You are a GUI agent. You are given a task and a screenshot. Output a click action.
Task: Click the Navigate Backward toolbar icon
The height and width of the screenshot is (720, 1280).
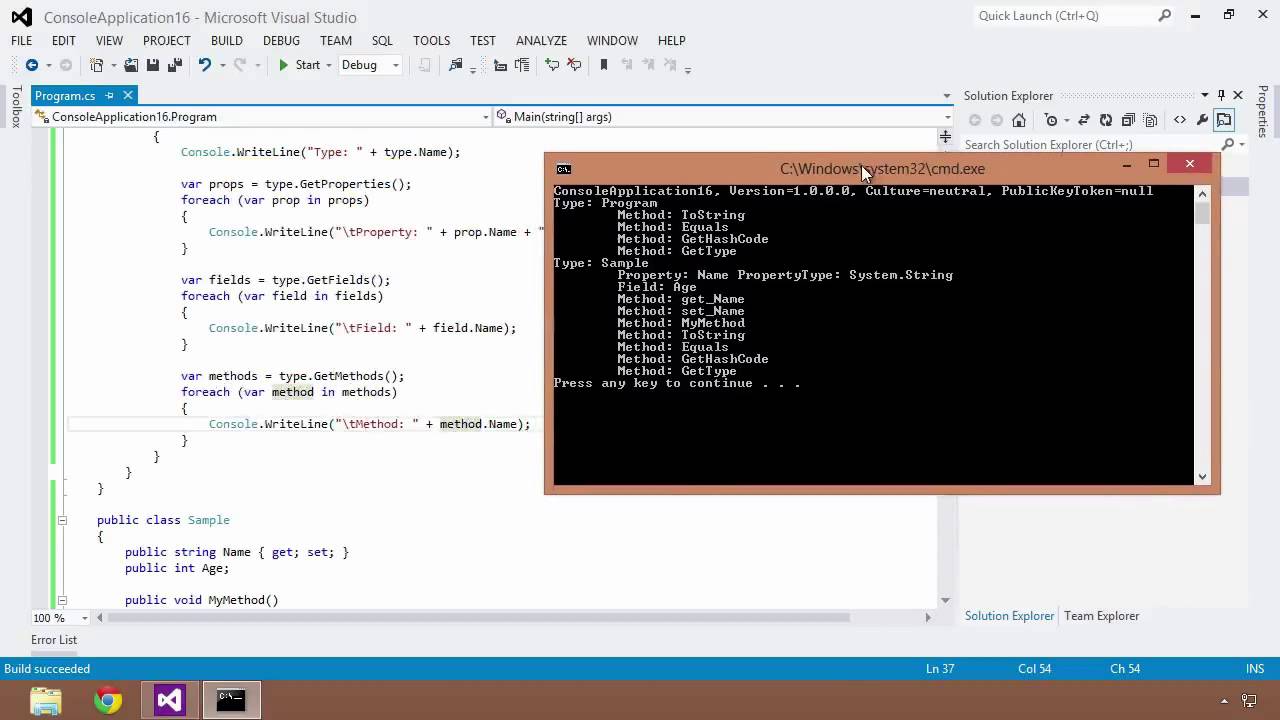pyautogui.click(x=32, y=65)
